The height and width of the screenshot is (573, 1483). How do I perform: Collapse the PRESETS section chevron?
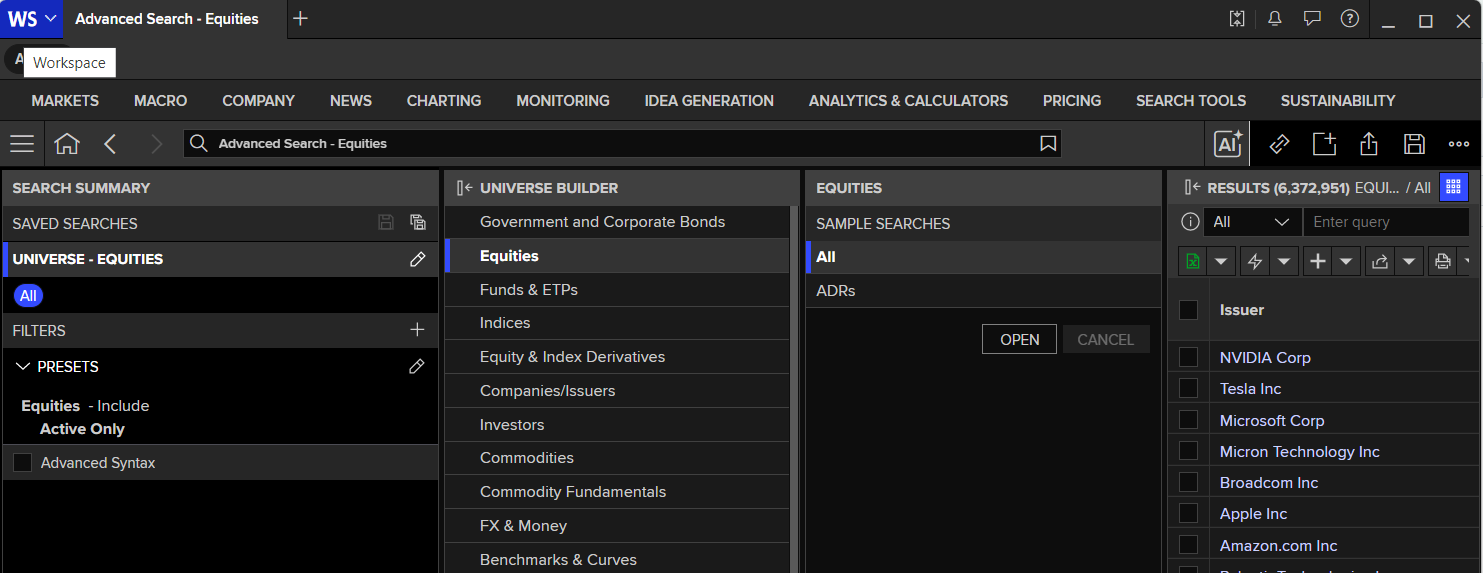coord(24,367)
